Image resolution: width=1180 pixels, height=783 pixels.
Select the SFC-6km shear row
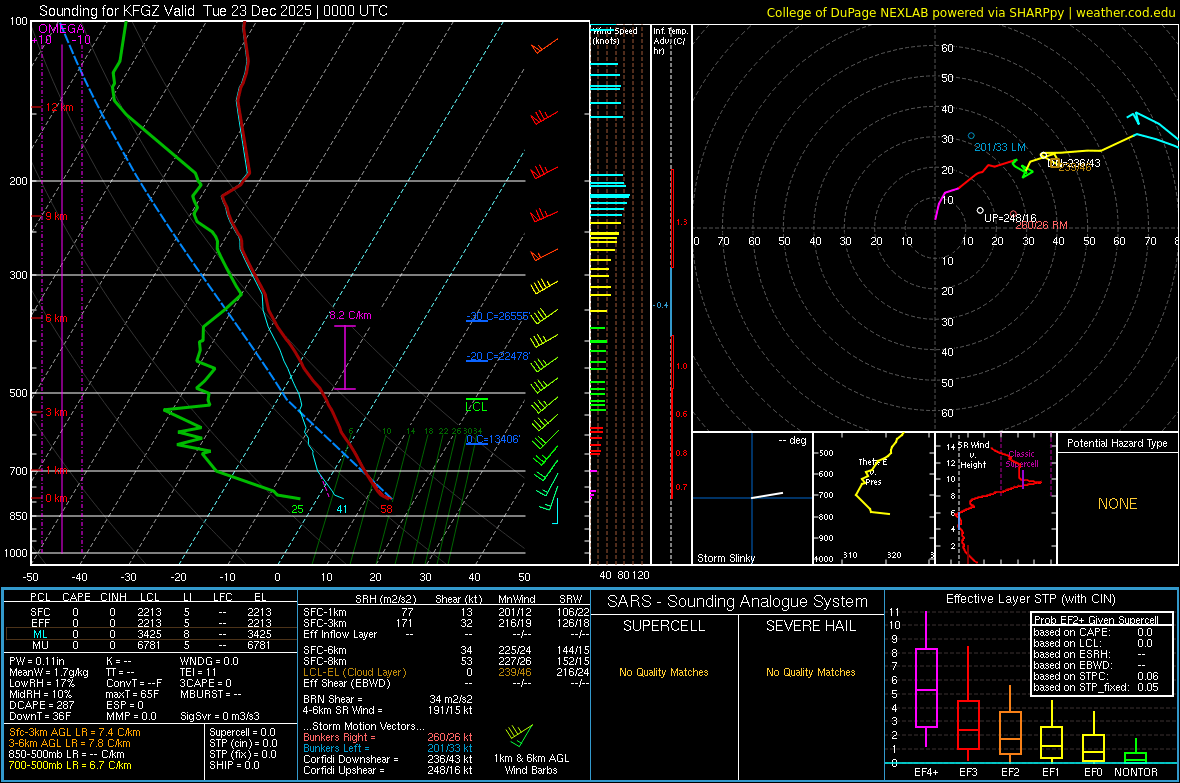(446, 650)
